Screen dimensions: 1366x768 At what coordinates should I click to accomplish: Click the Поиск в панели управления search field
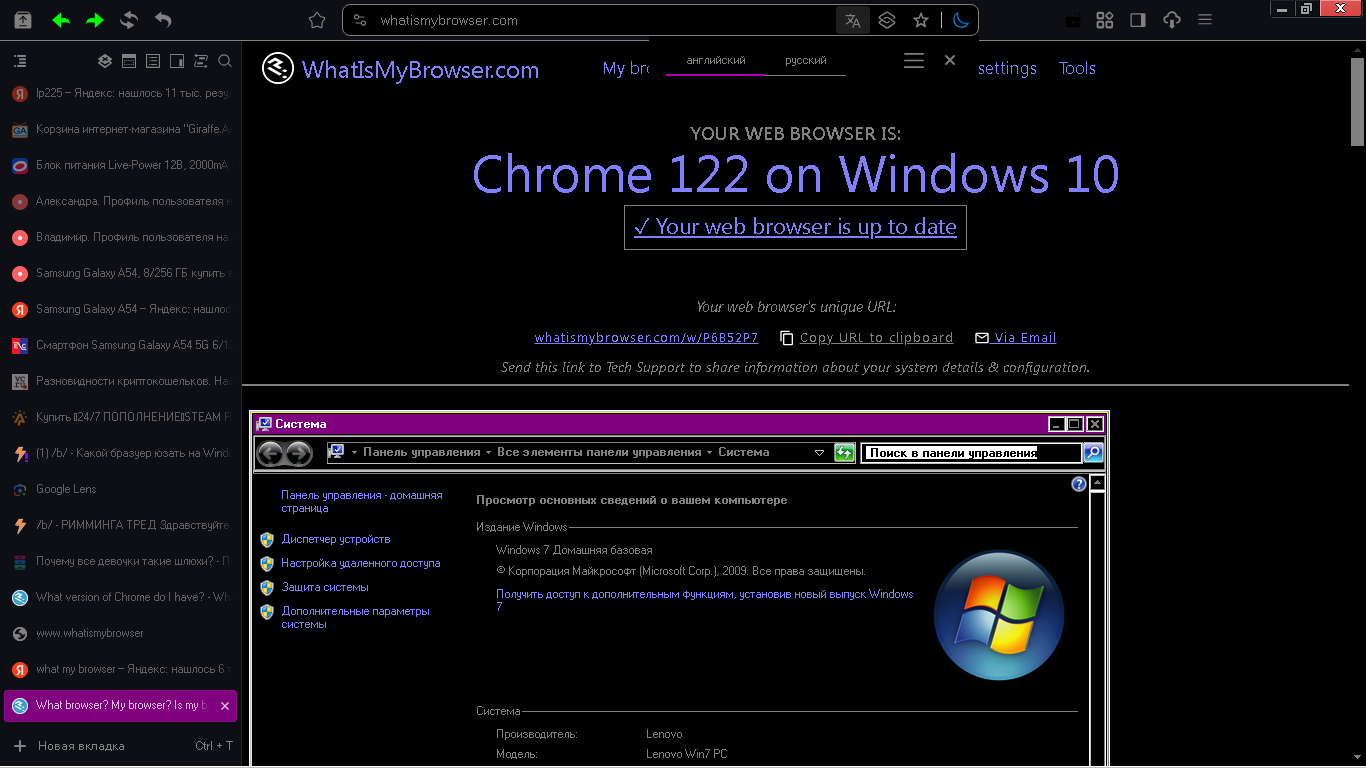(x=972, y=453)
